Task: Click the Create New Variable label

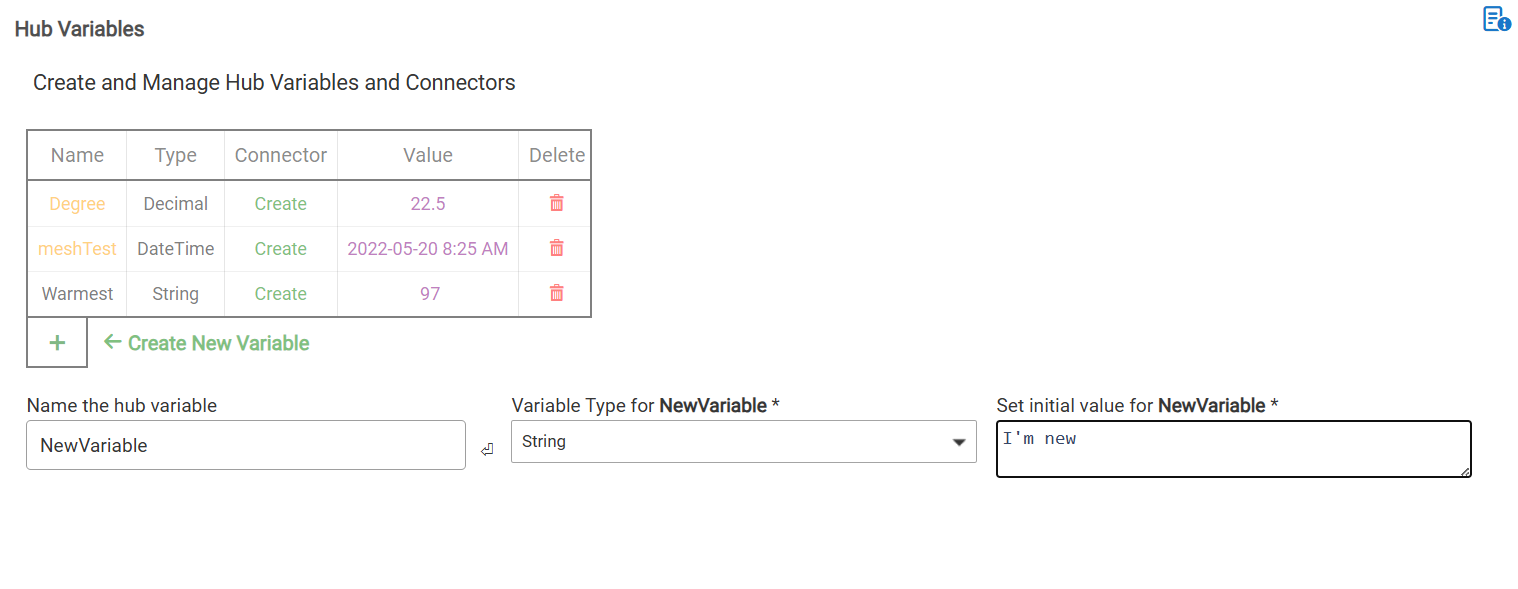Action: pyautogui.click(x=218, y=343)
